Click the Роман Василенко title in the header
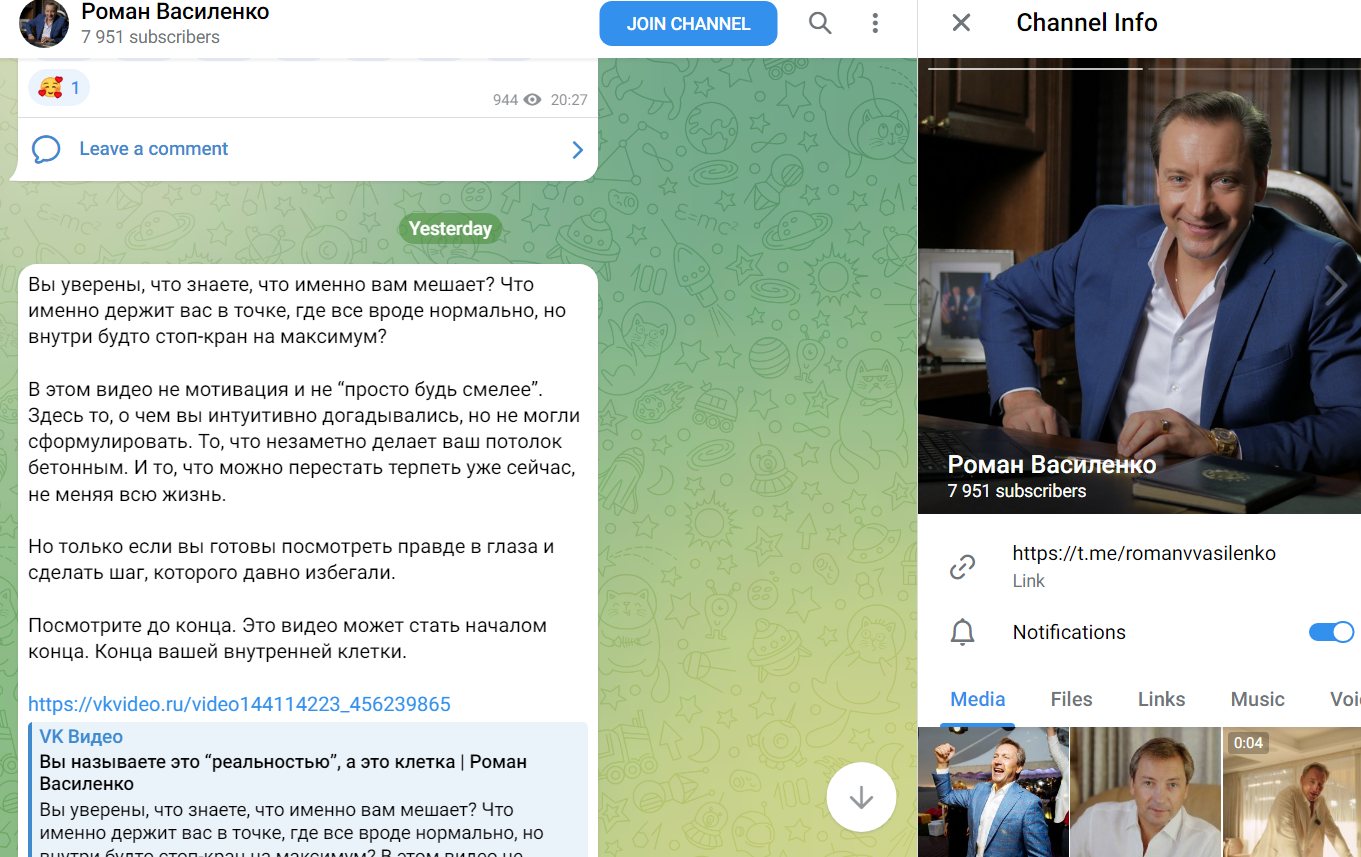Screen dimensions: 1361x857 point(175,12)
